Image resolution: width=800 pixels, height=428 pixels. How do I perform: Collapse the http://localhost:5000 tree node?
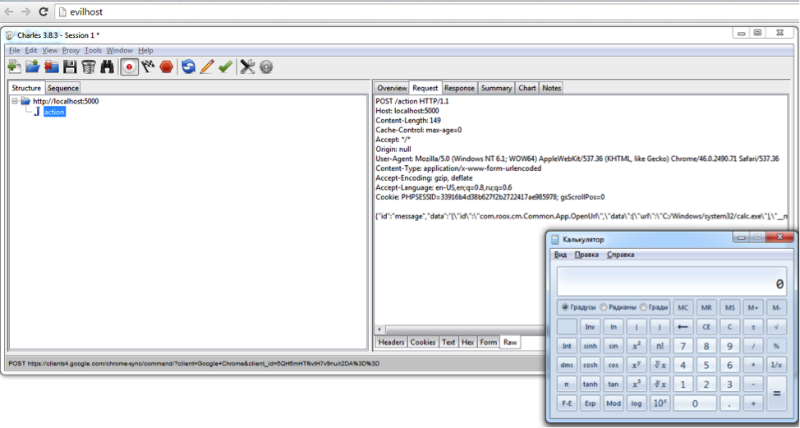click(15, 101)
